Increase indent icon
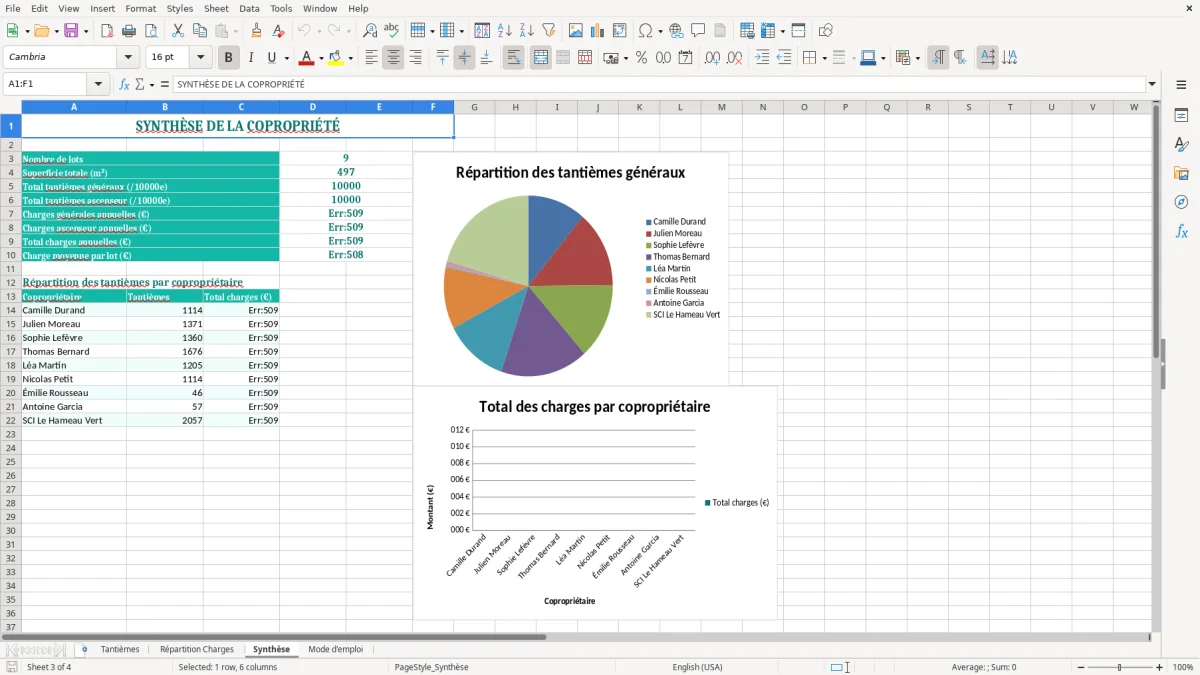The image size is (1200, 675). point(762,58)
